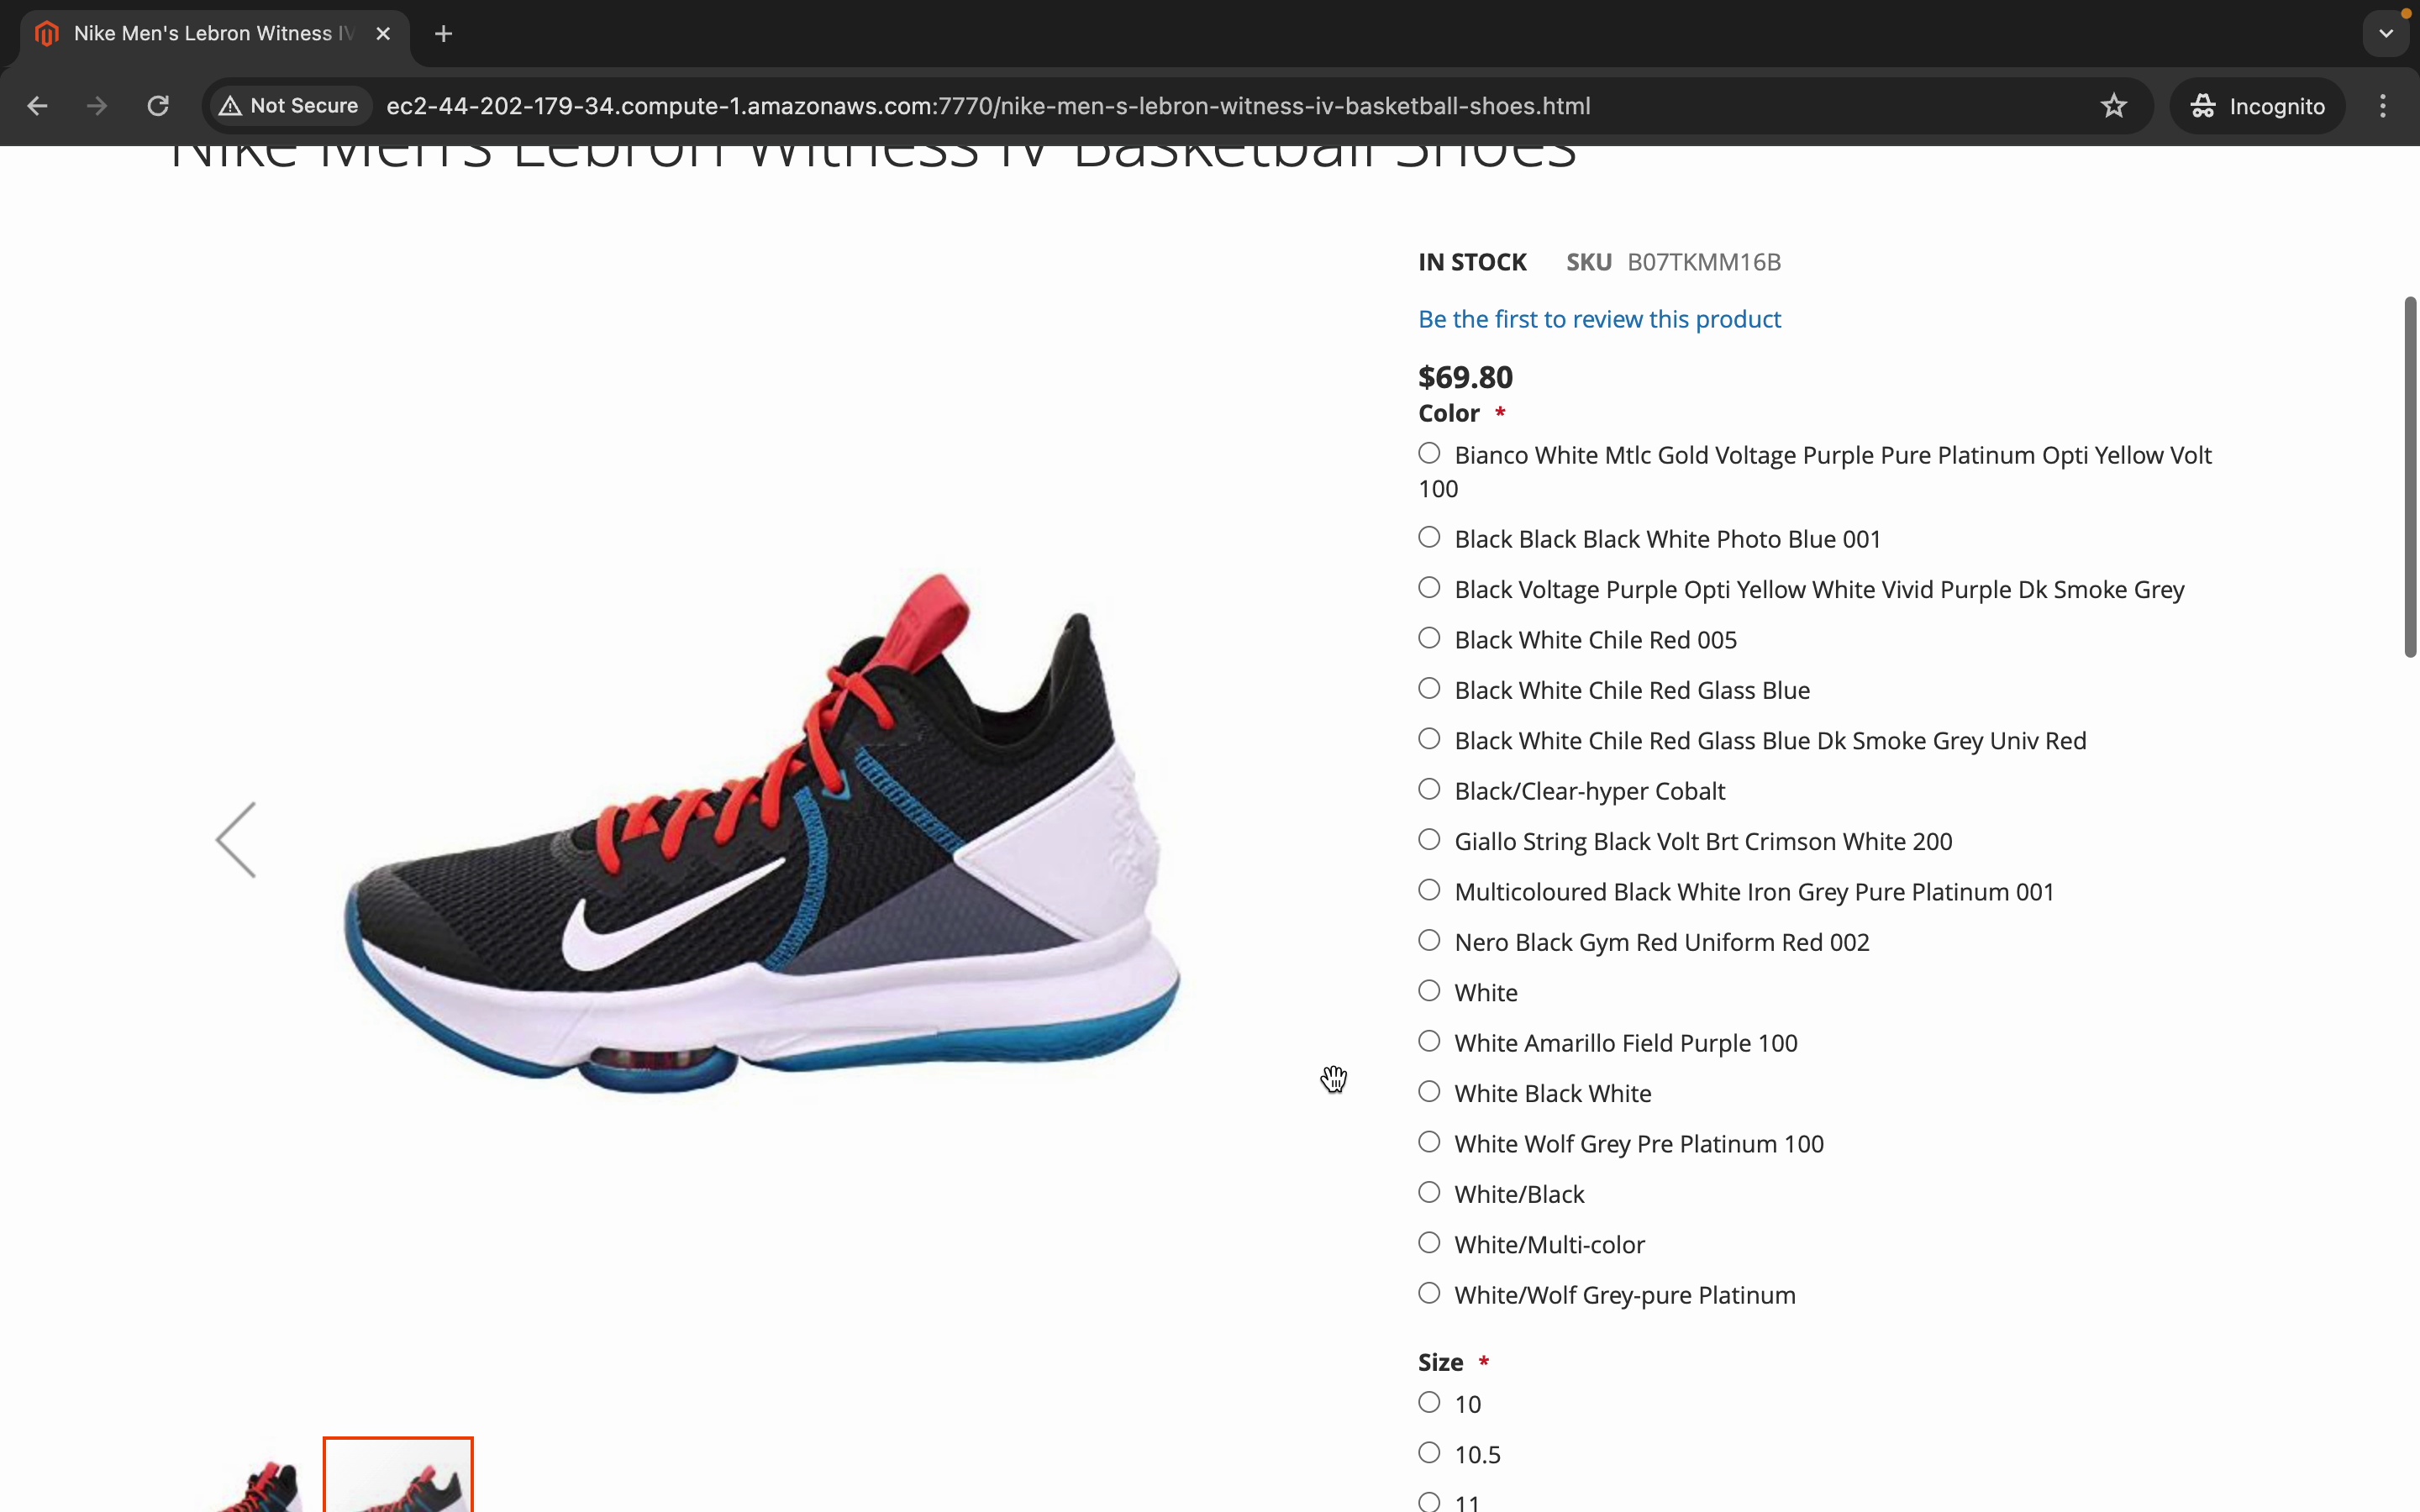The height and width of the screenshot is (1512, 2420).
Task: Close the Nike product tab
Action: (383, 34)
